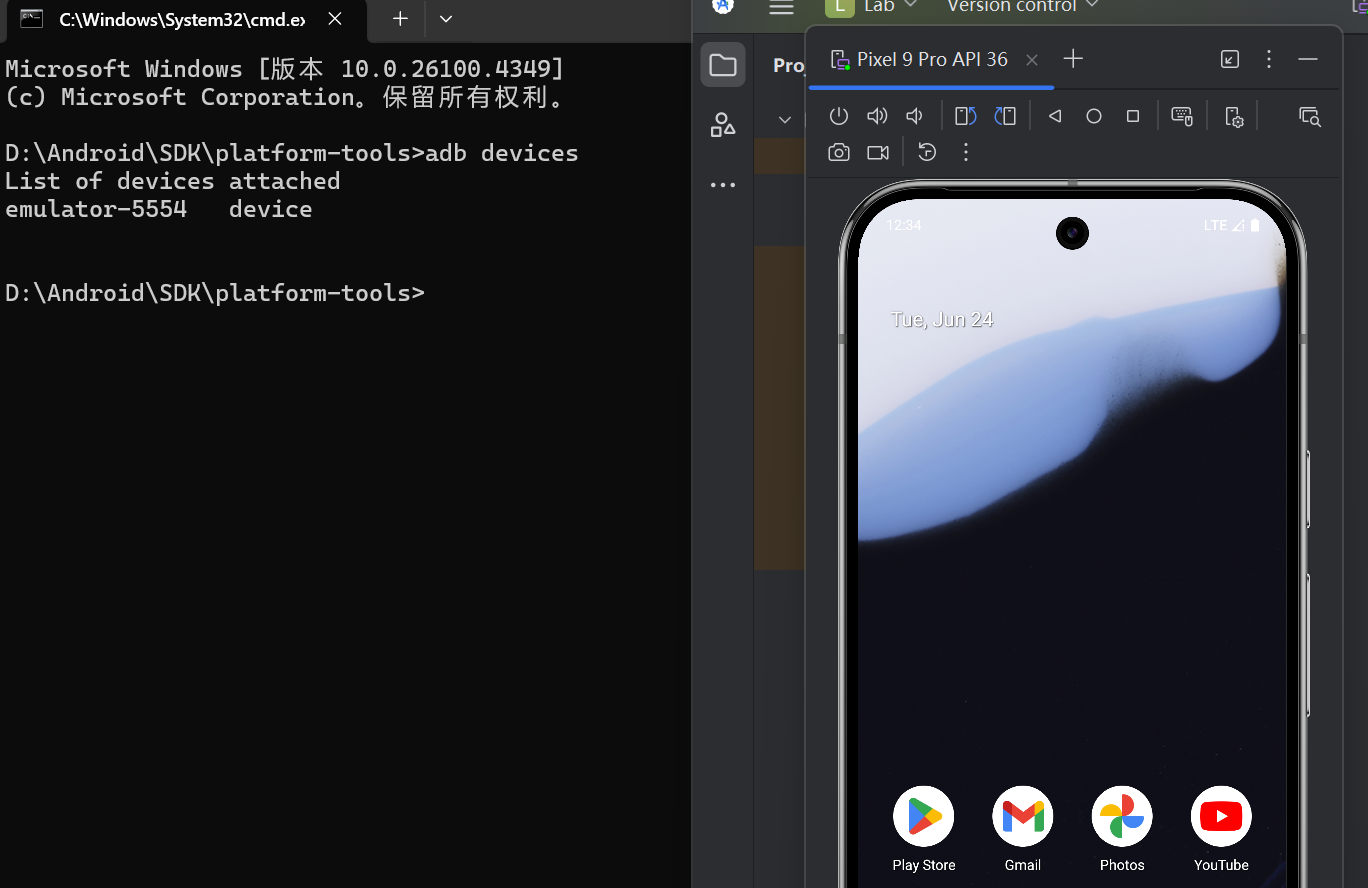Take an emulator screenshot with the camera icon

point(839,152)
